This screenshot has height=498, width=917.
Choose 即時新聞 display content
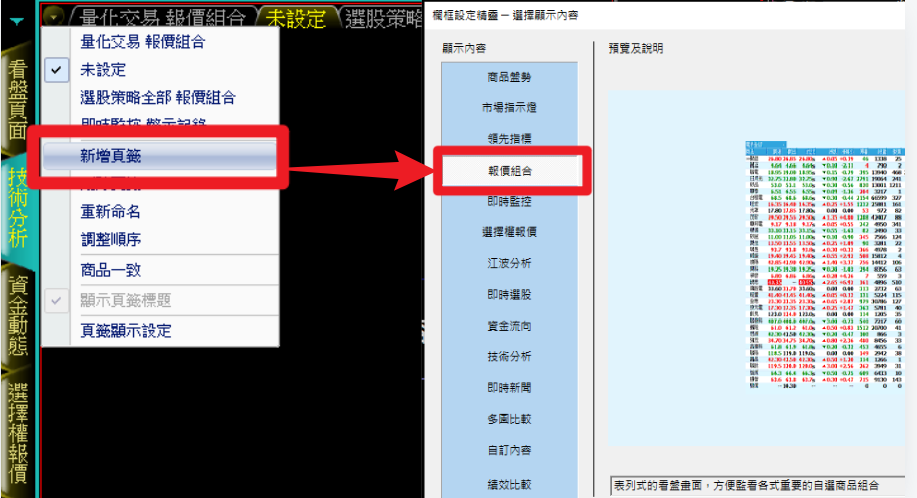pos(509,388)
